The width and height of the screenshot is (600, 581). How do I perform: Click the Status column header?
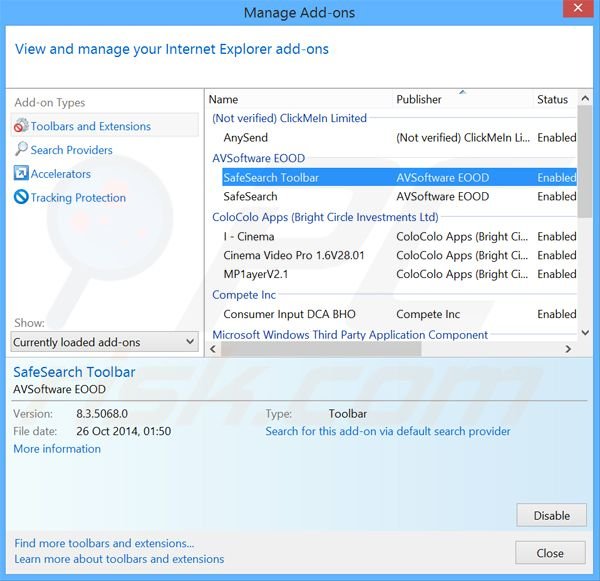[552, 100]
